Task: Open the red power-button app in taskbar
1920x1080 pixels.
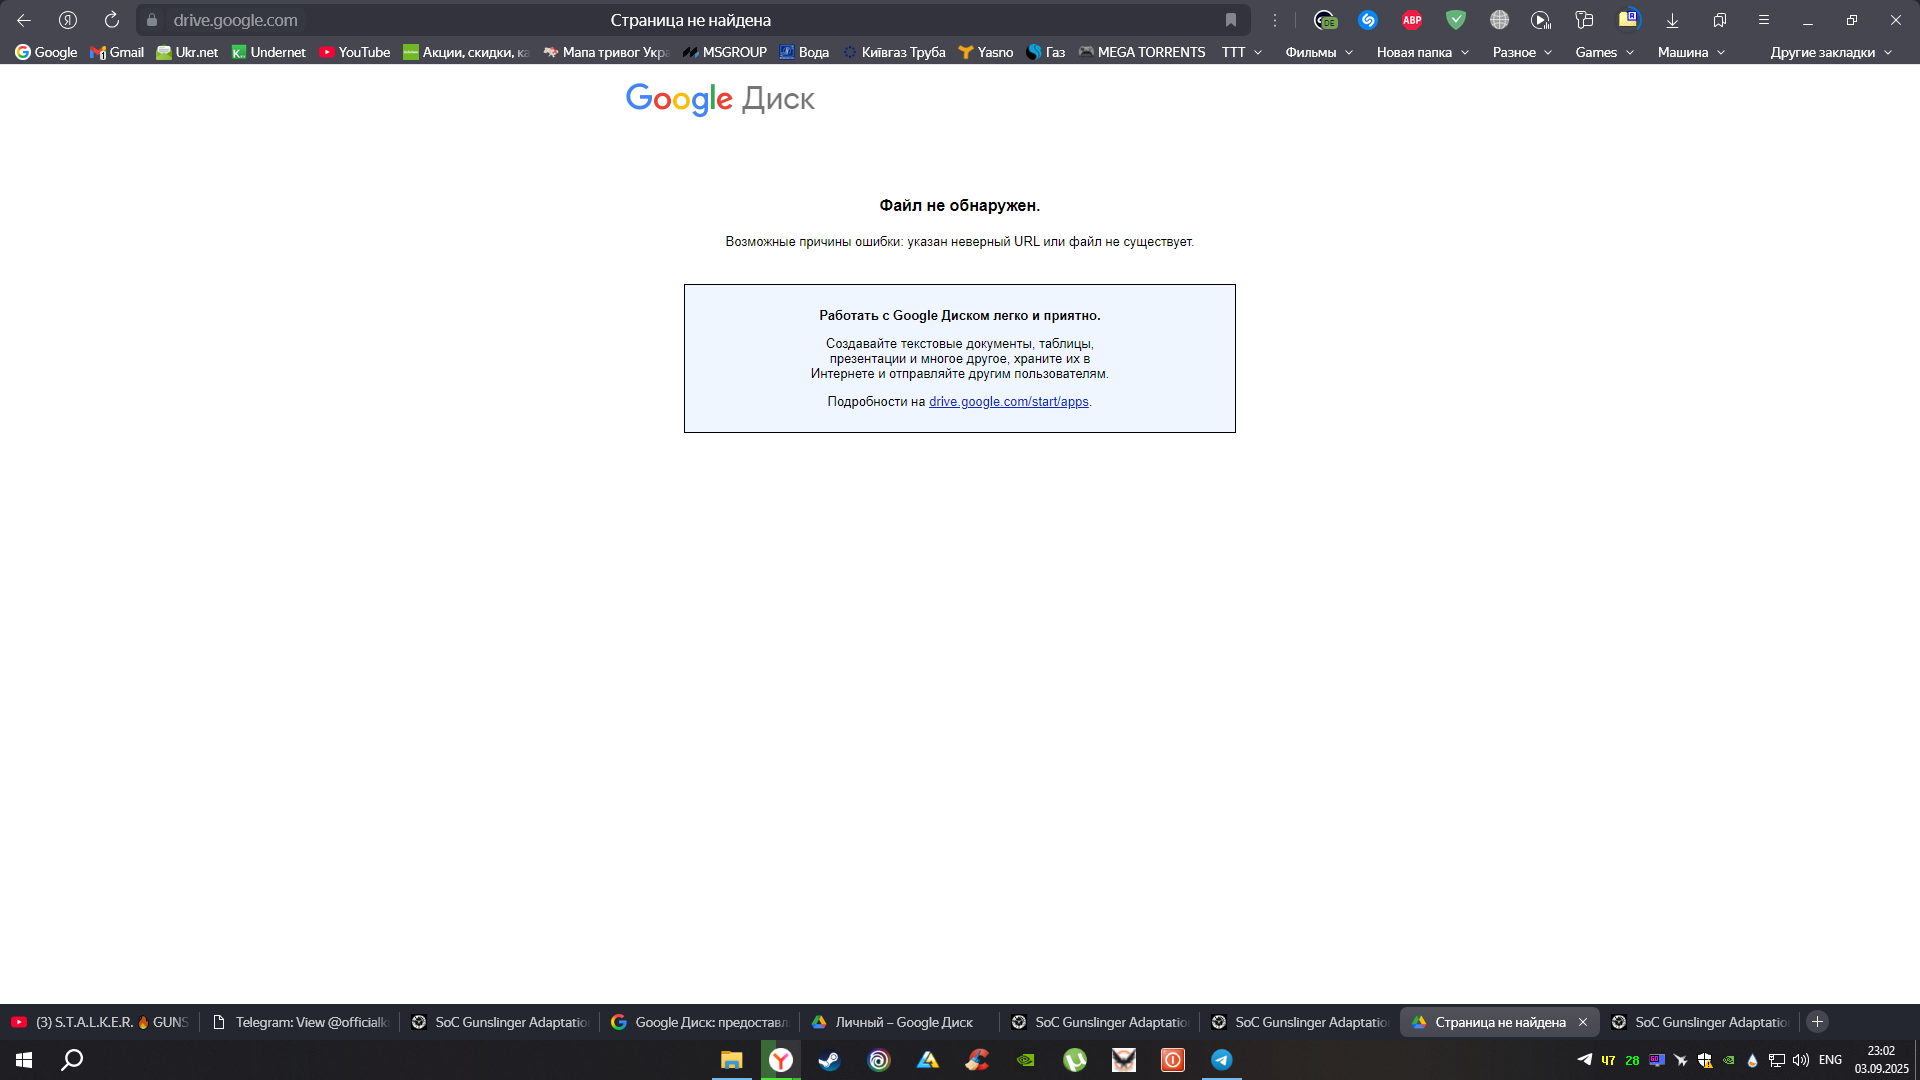Action: point(1173,1060)
